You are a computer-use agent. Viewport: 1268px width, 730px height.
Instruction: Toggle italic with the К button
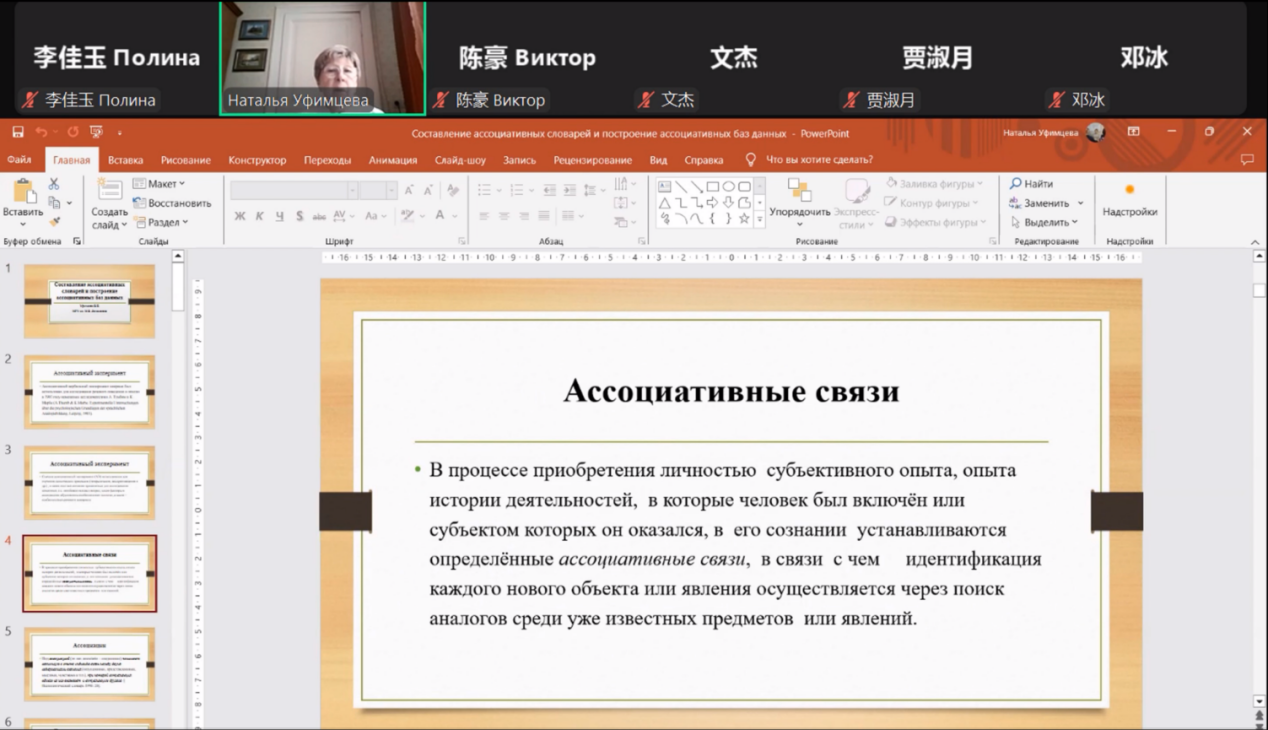point(258,215)
